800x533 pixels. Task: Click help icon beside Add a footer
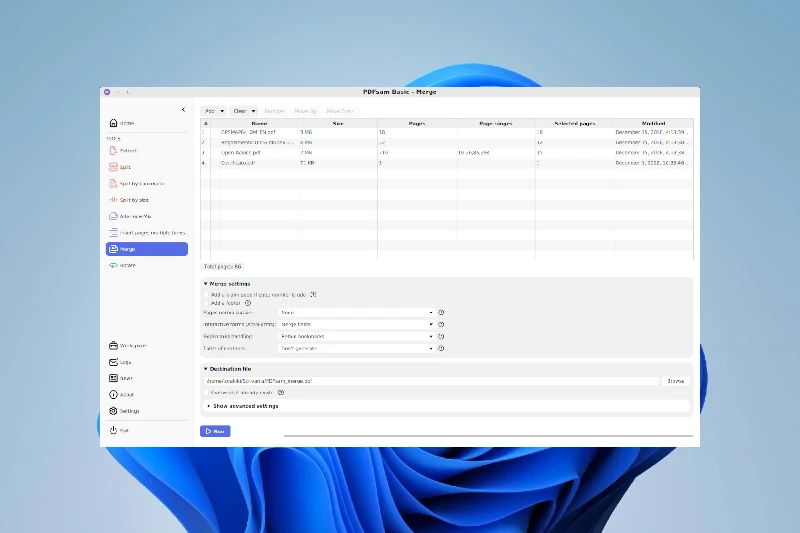[248, 303]
